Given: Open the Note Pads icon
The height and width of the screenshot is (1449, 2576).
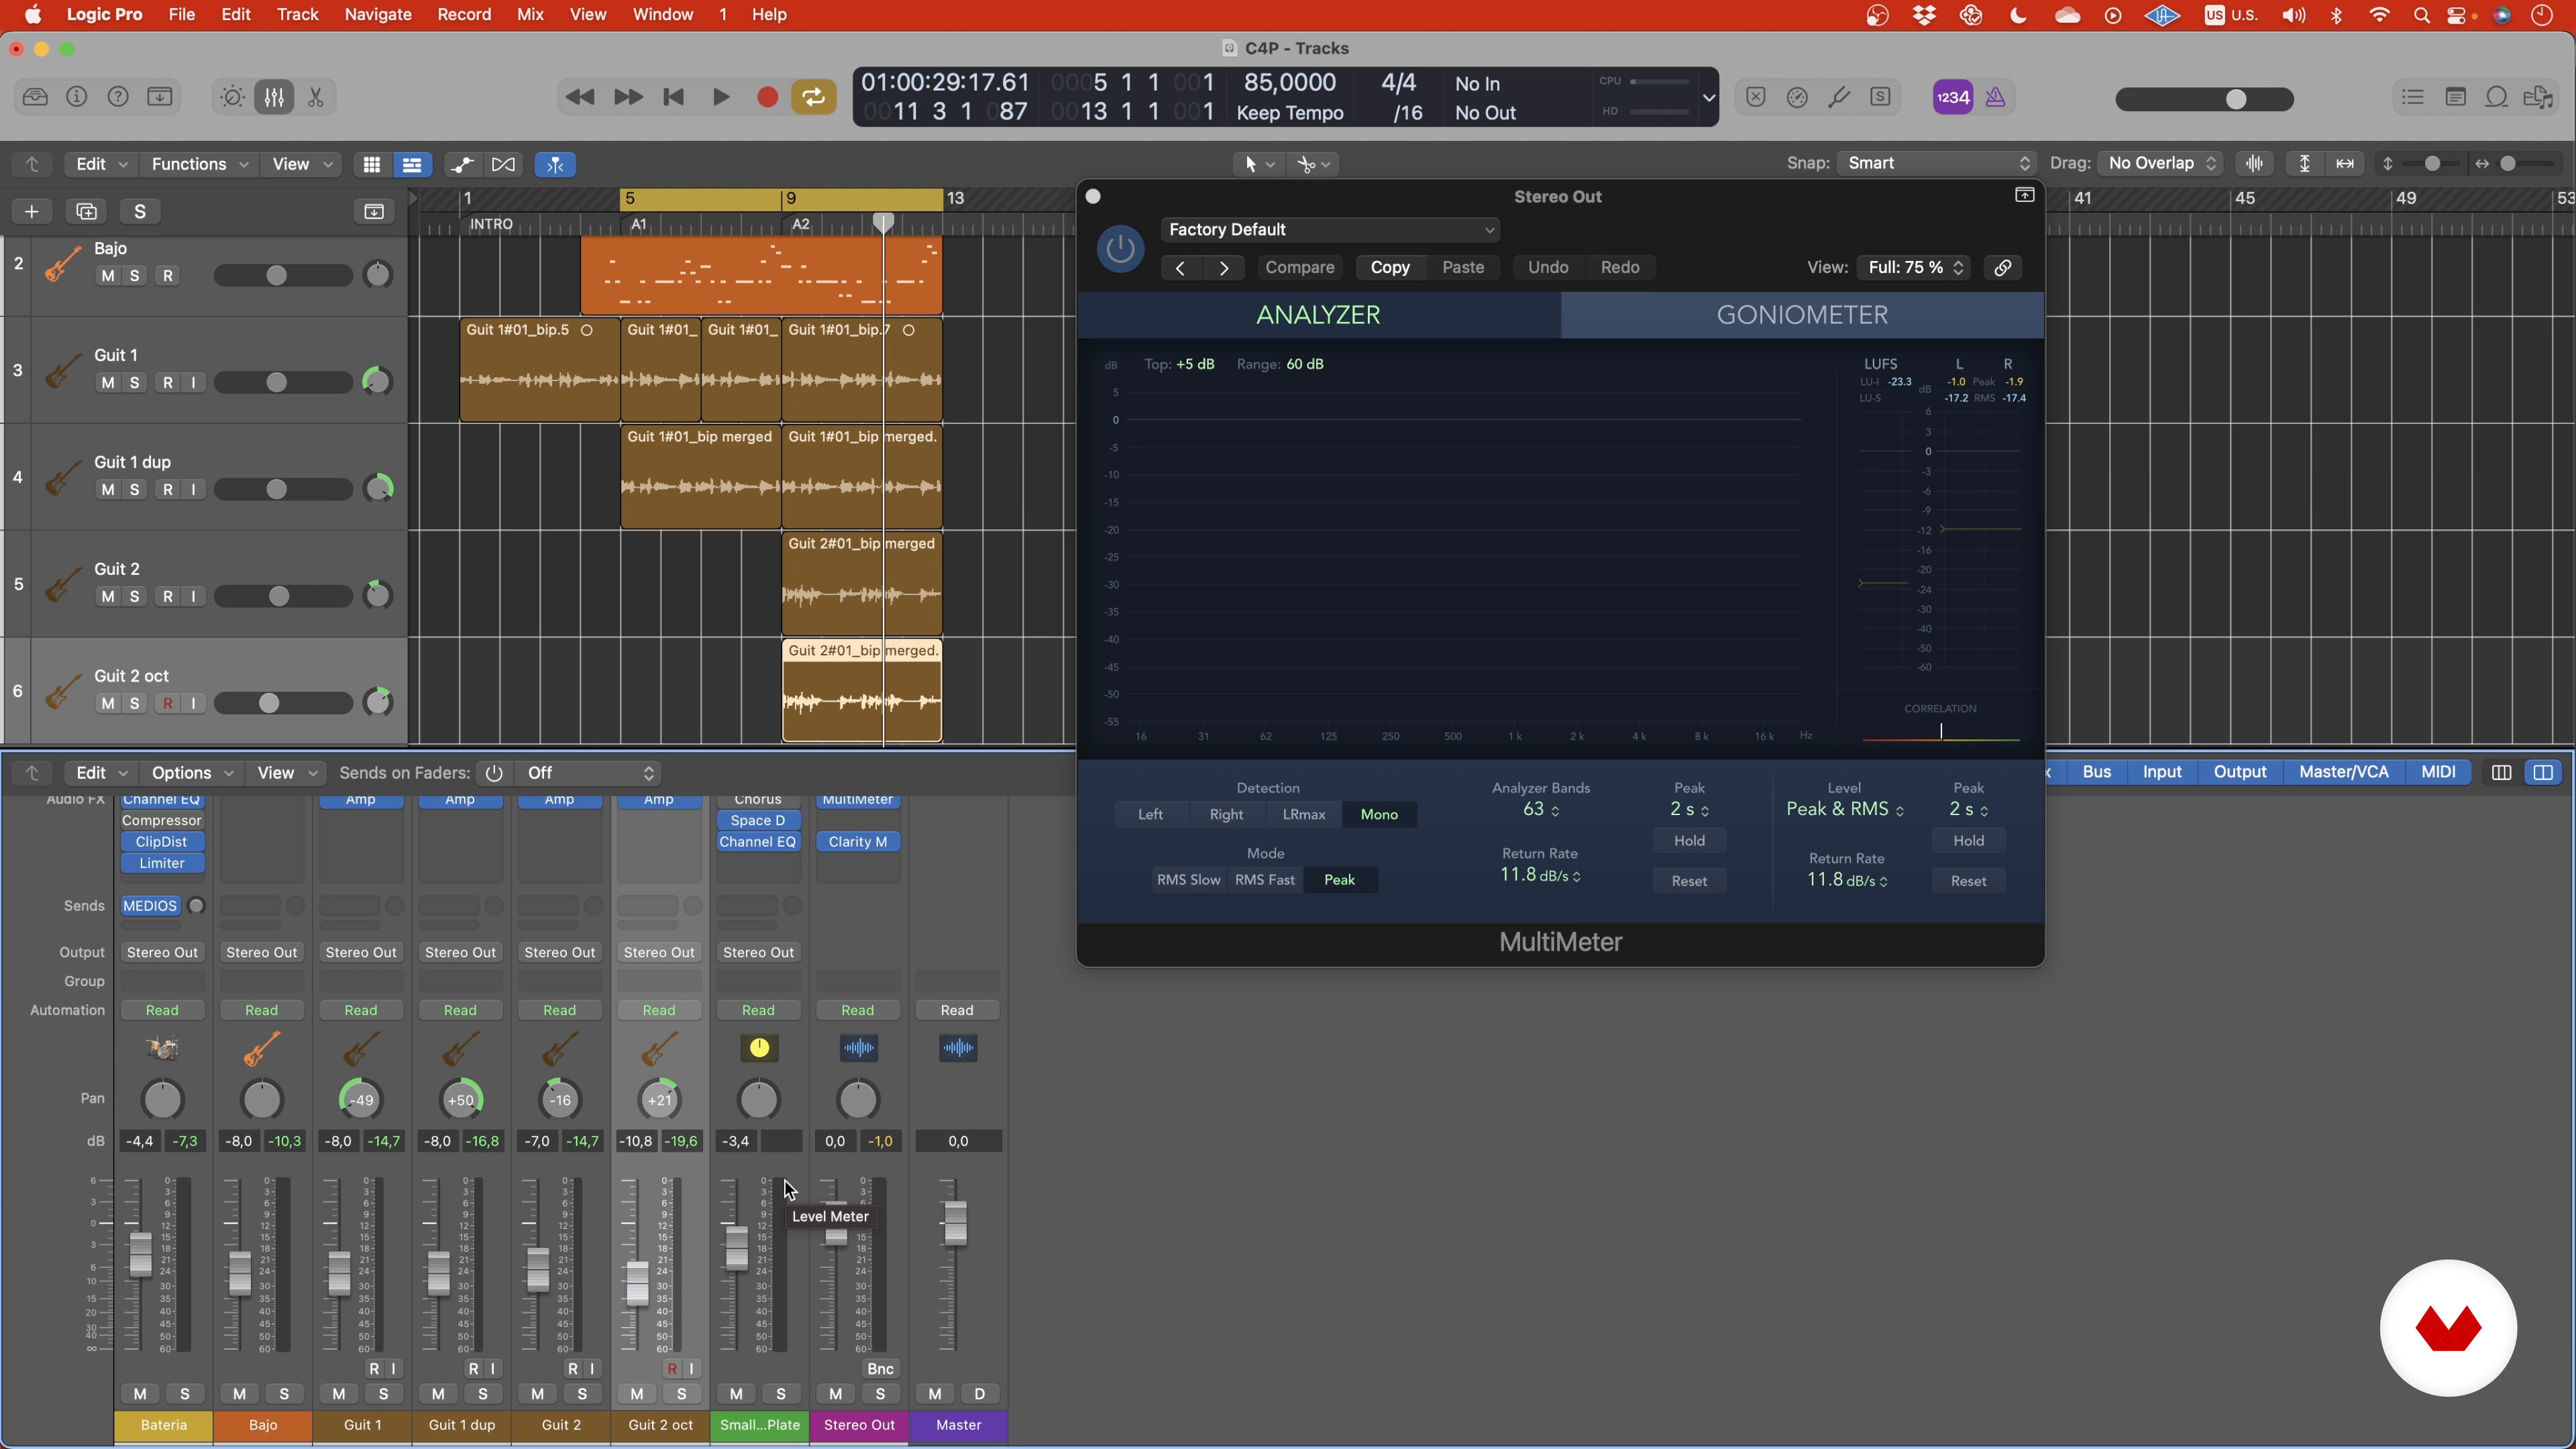Looking at the screenshot, I should coord(2455,97).
